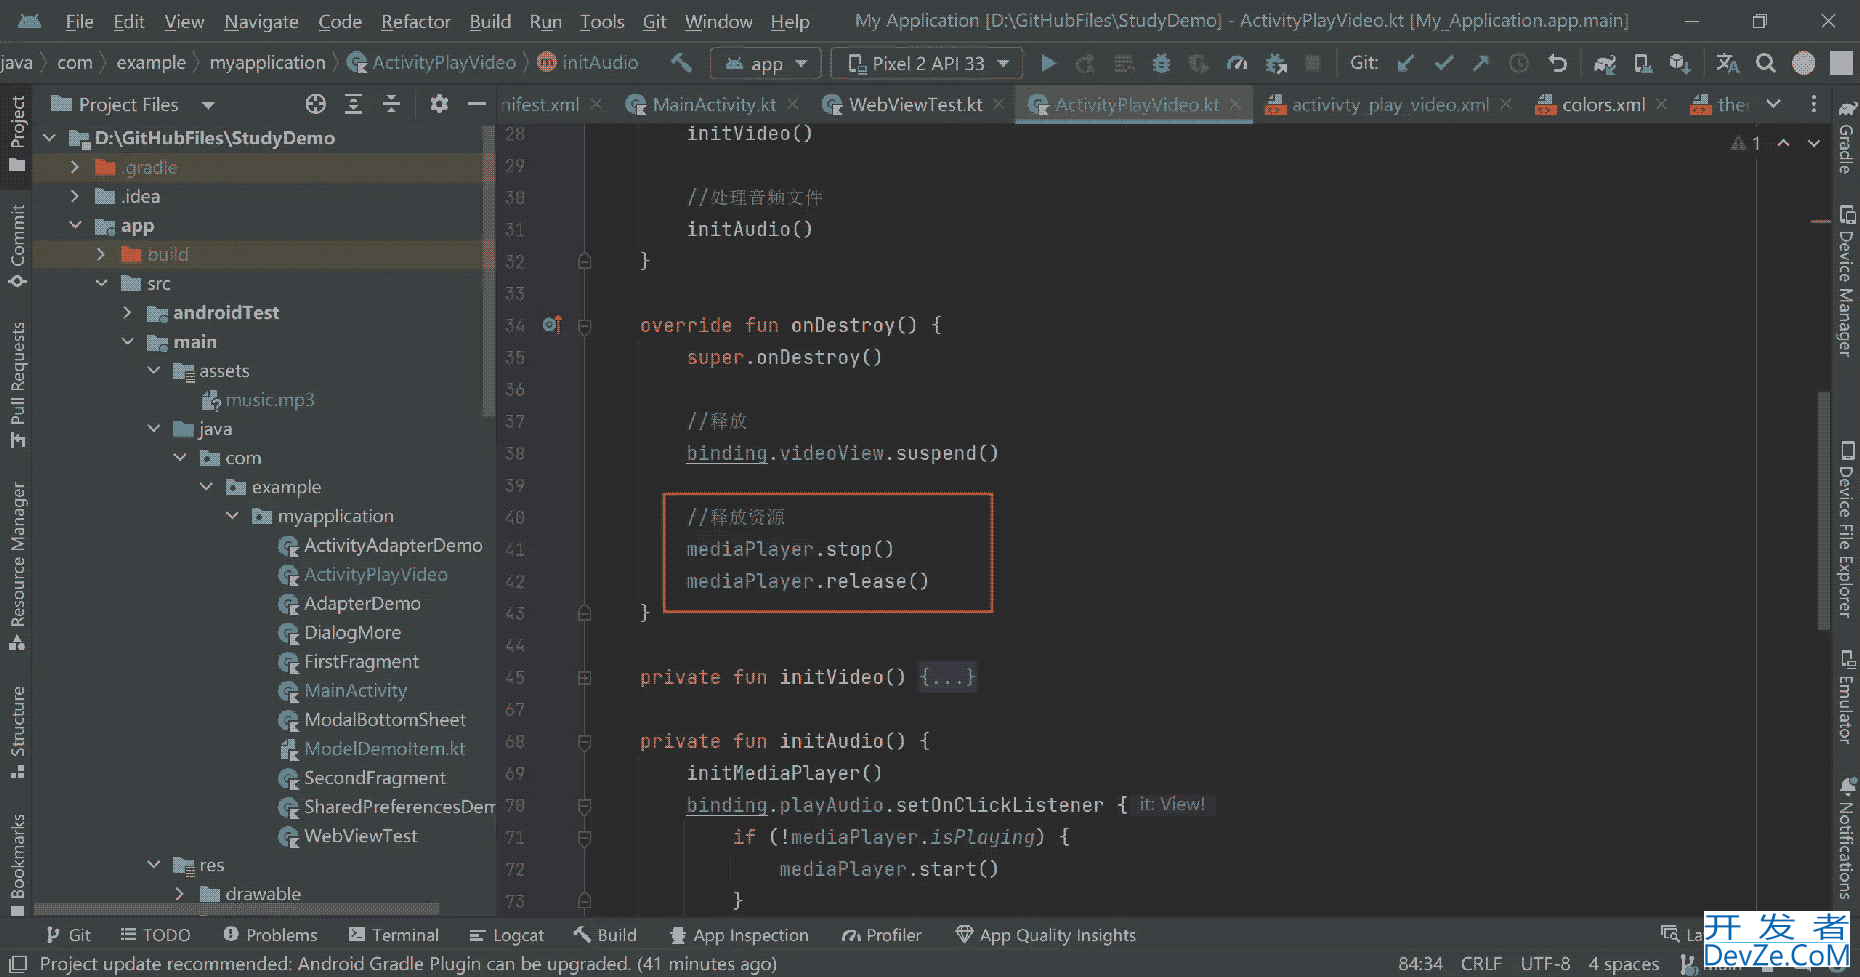This screenshot has width=1860, height=977.
Task: Open Device Manager icon in the top toolbar
Action: (1642, 63)
